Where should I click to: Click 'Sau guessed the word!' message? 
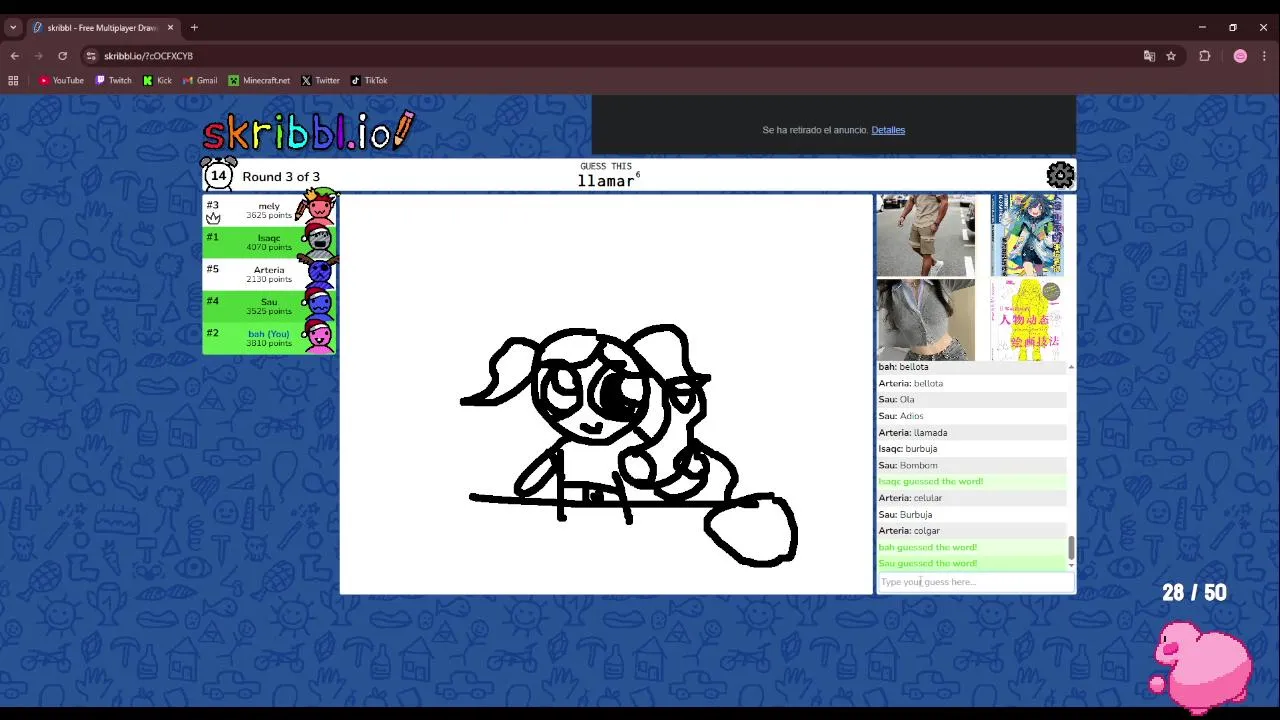point(928,564)
